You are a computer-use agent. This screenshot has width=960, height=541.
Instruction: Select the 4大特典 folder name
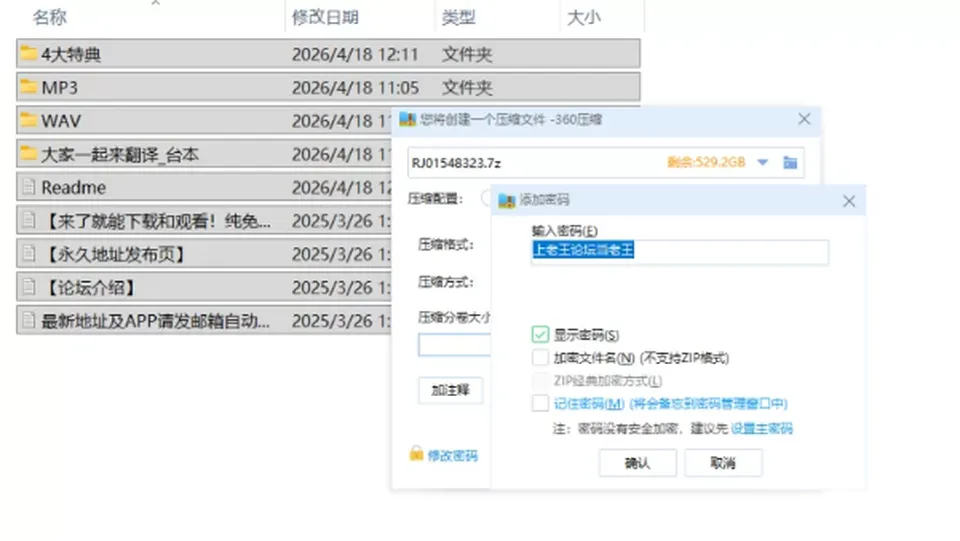pos(71,54)
